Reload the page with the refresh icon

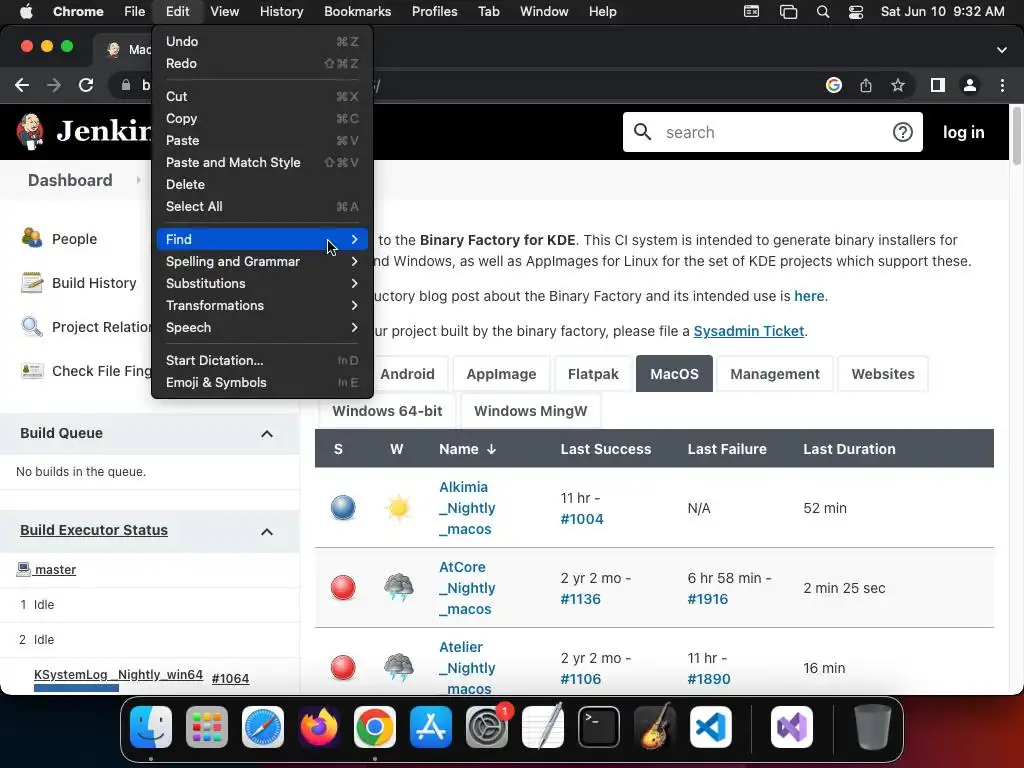pos(86,85)
